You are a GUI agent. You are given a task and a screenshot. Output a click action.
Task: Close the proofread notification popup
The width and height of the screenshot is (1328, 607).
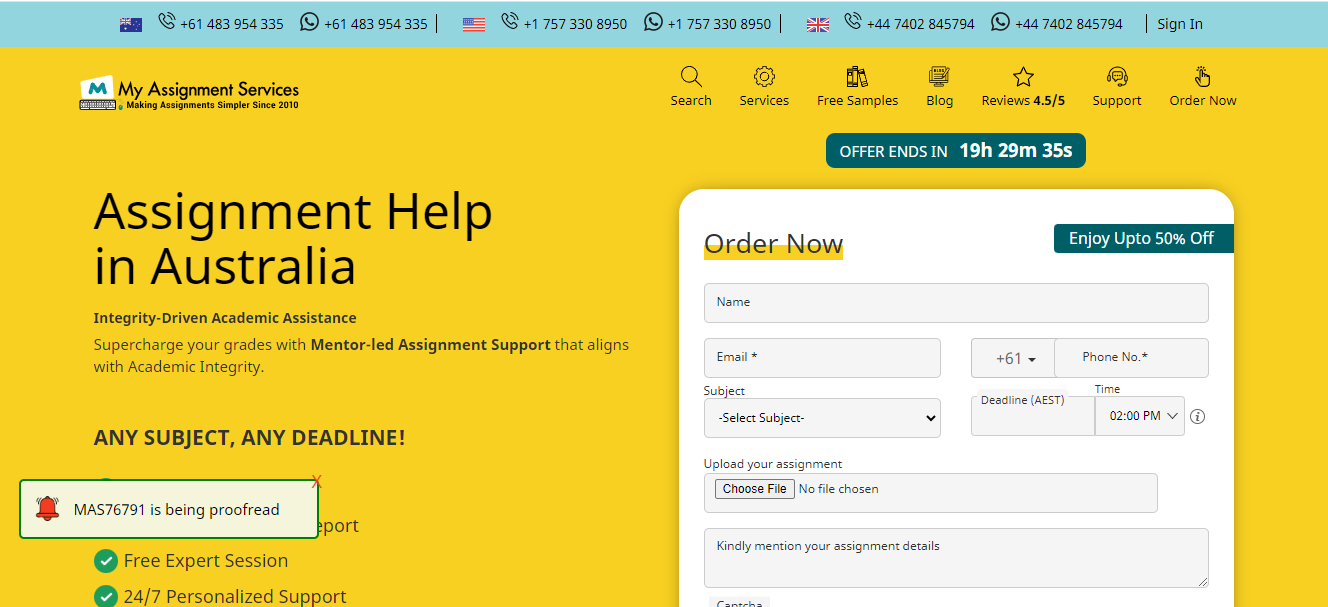tap(317, 483)
